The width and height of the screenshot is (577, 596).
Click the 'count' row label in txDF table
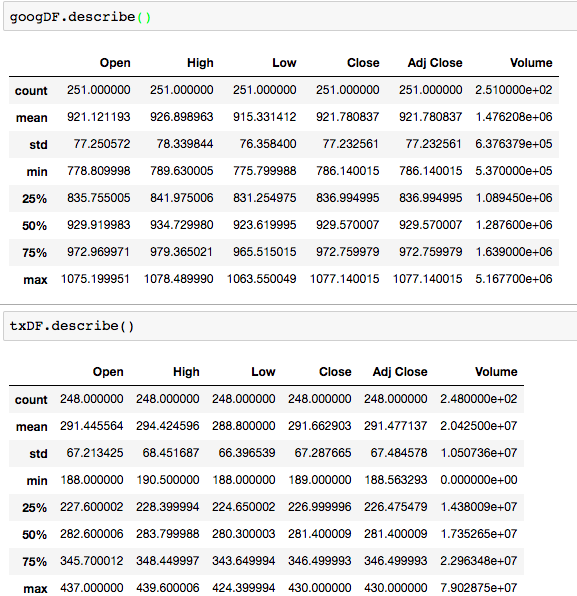(x=31, y=399)
